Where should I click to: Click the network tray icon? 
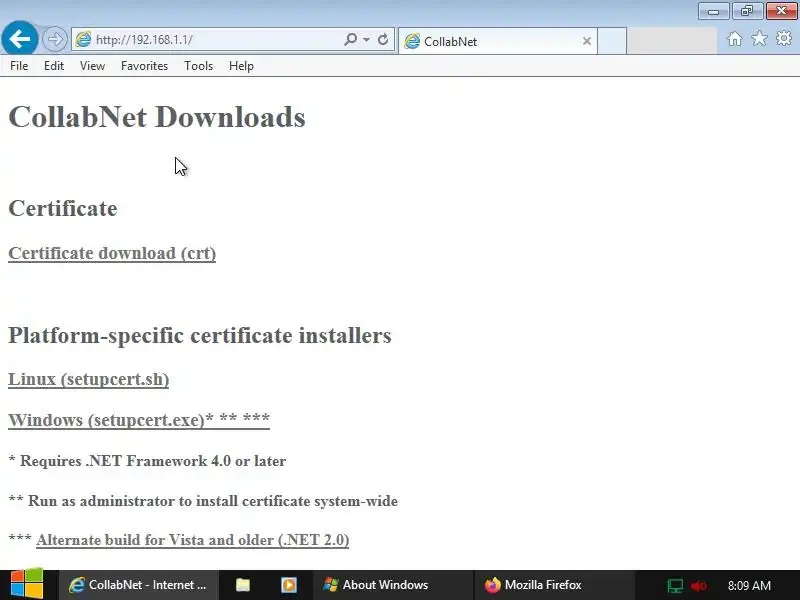click(x=675, y=586)
